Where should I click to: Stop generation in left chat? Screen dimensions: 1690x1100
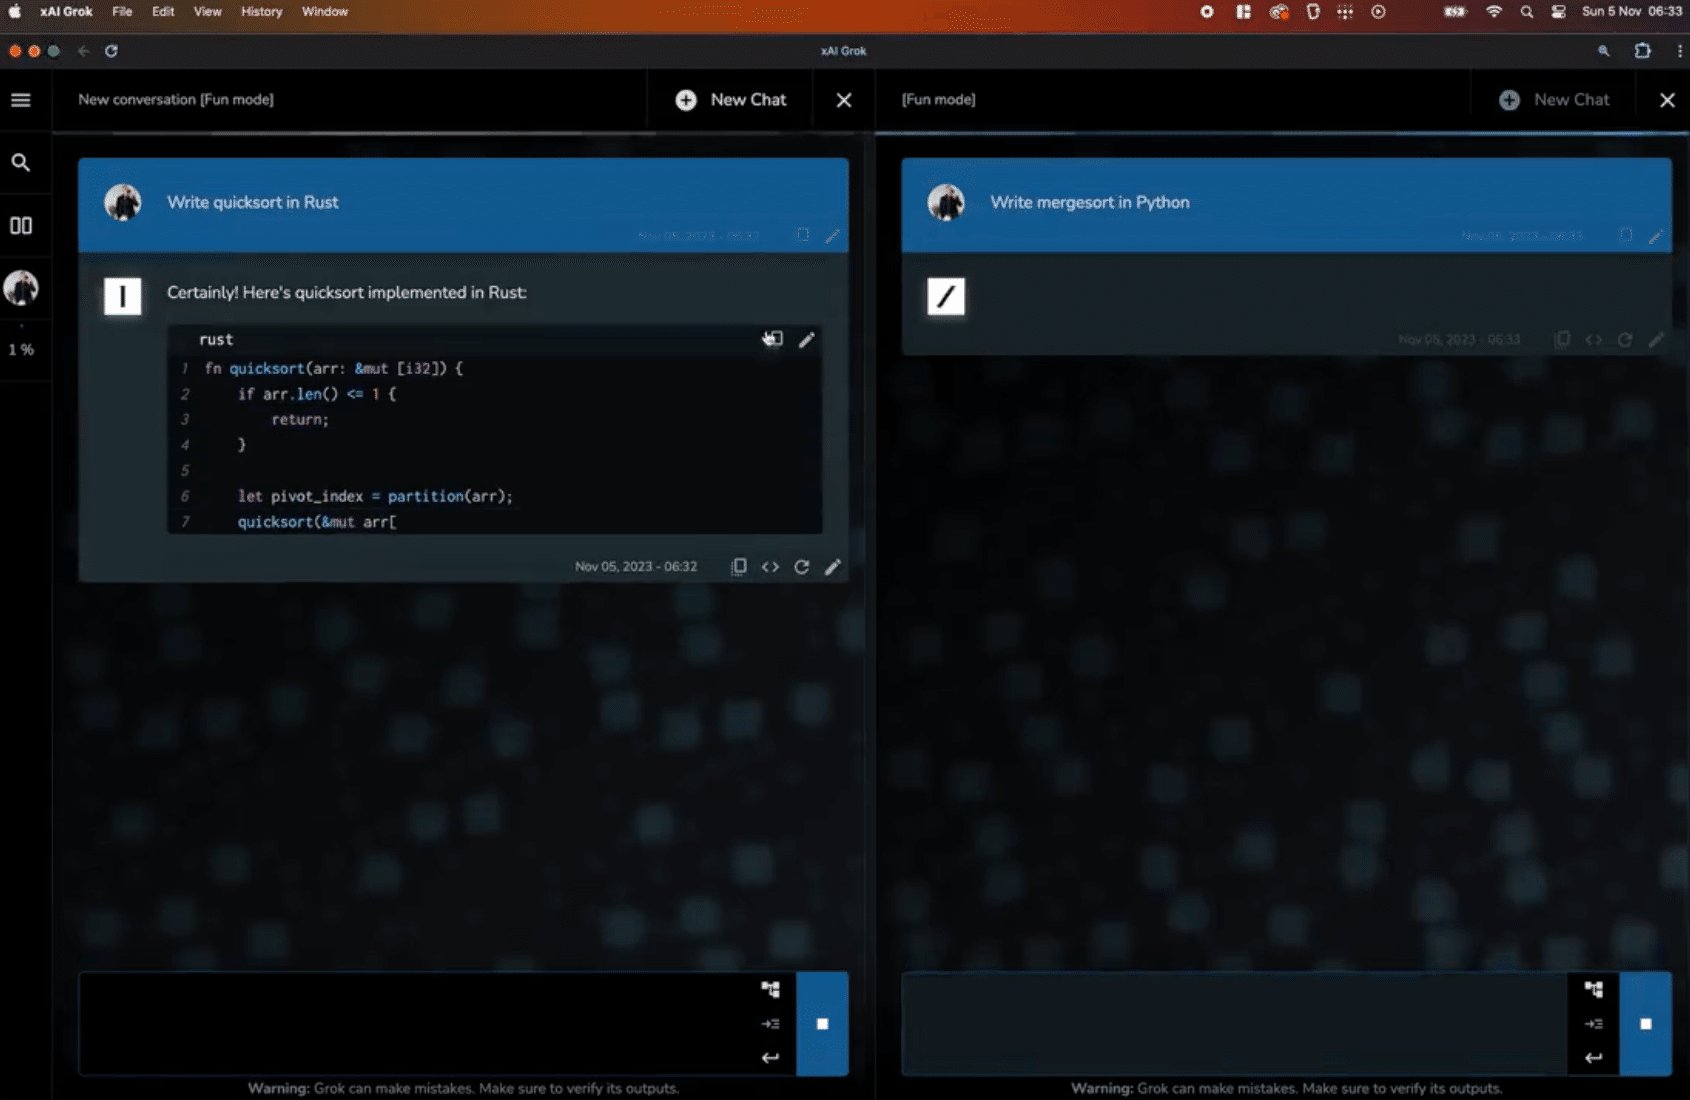click(x=822, y=1023)
